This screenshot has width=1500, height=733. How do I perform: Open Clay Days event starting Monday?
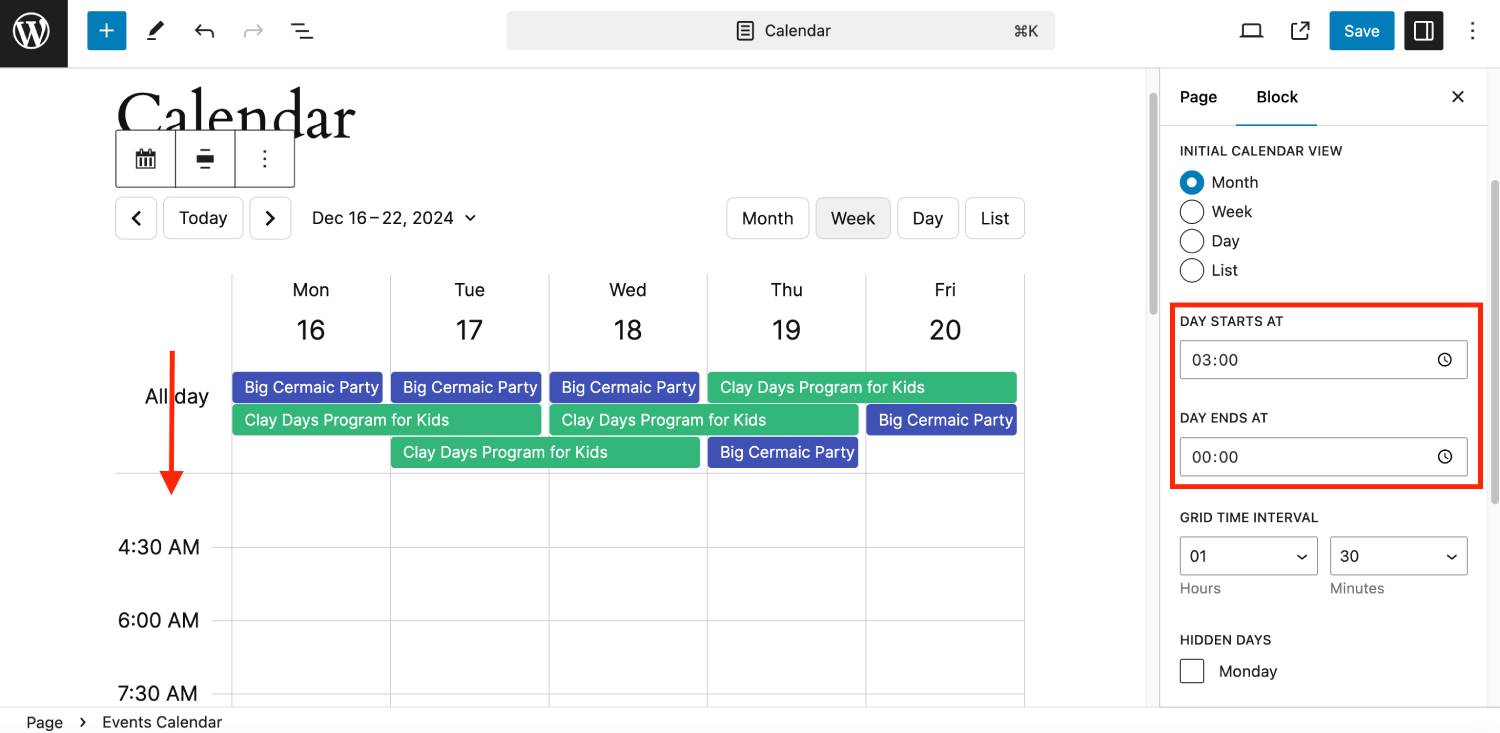click(x=386, y=420)
